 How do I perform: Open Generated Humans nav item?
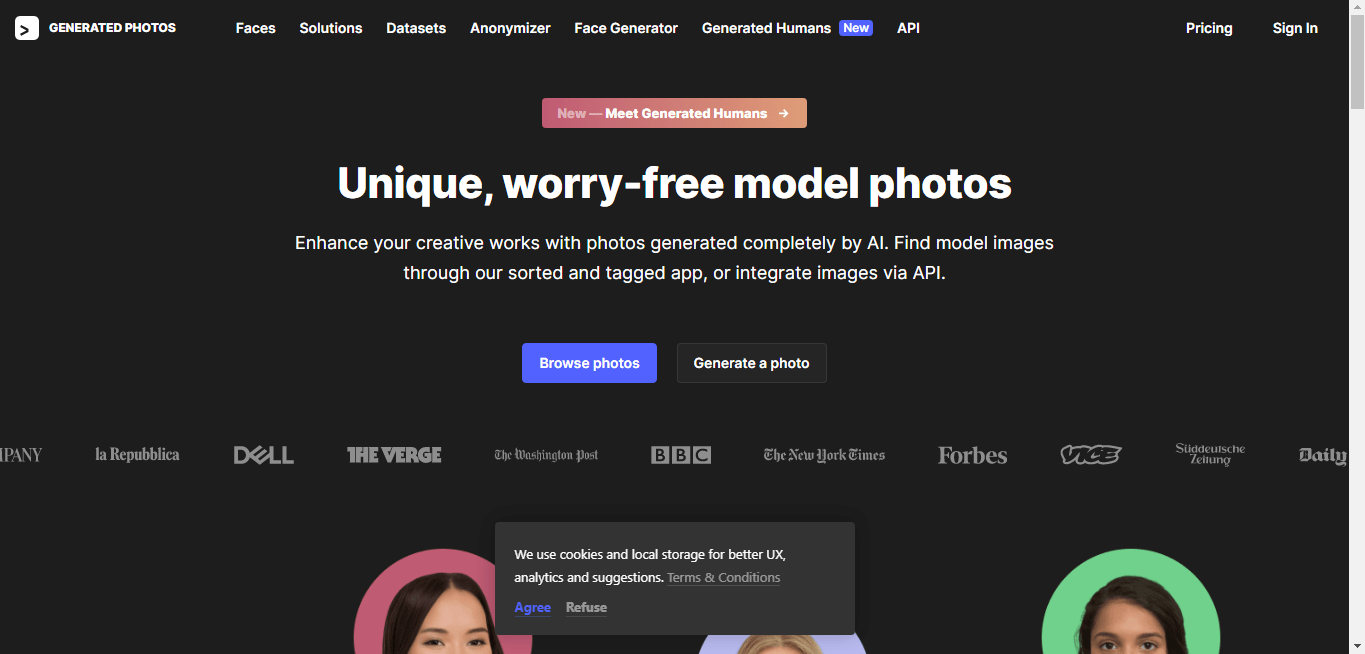tap(787, 28)
